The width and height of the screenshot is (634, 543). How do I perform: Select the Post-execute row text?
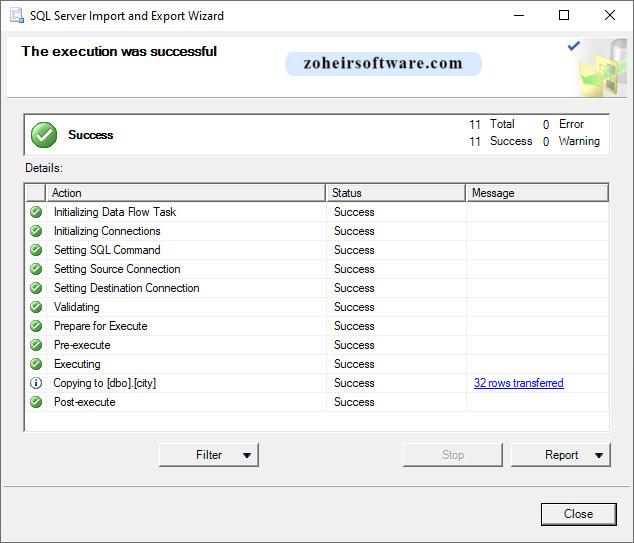pos(85,402)
